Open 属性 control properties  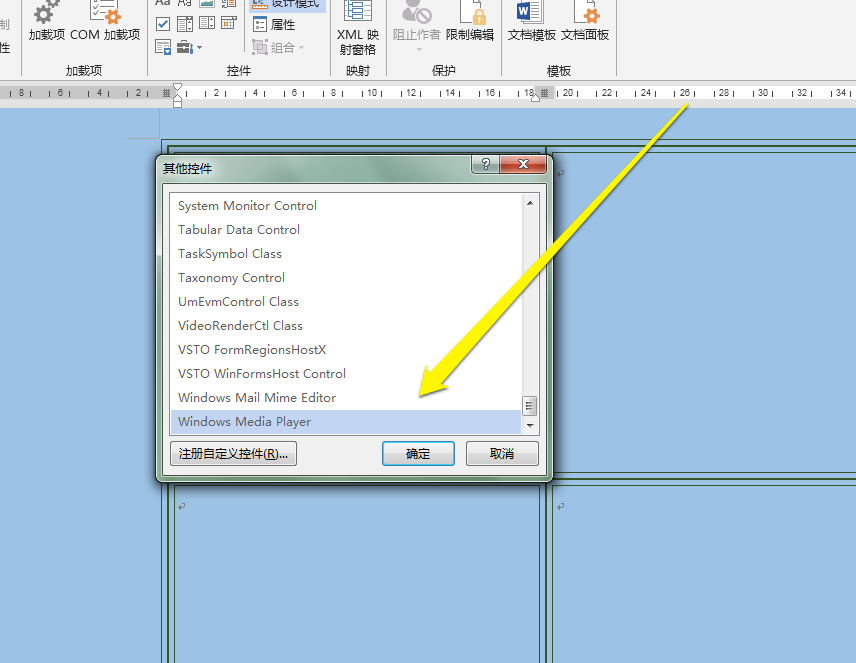click(x=274, y=25)
